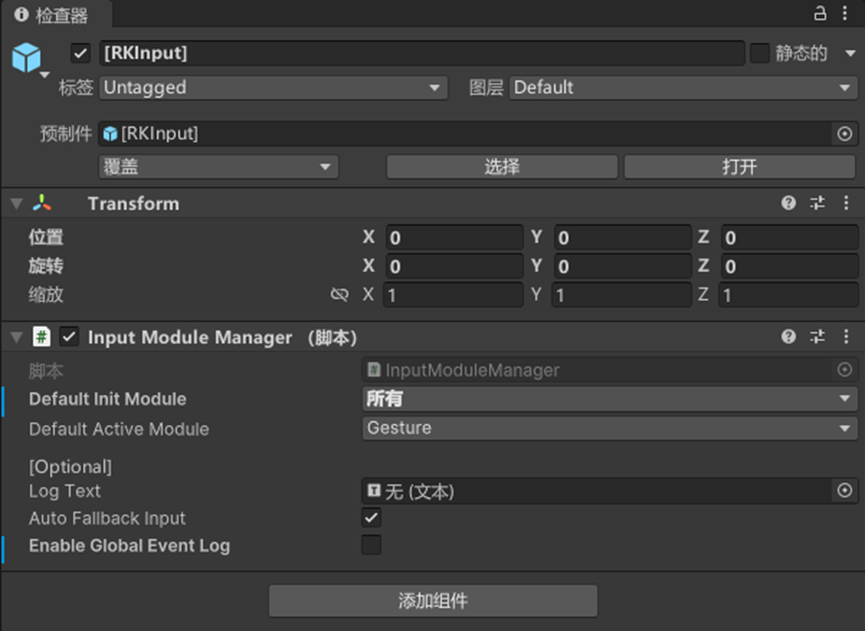Toggle constrained proportions link on scale

339,295
